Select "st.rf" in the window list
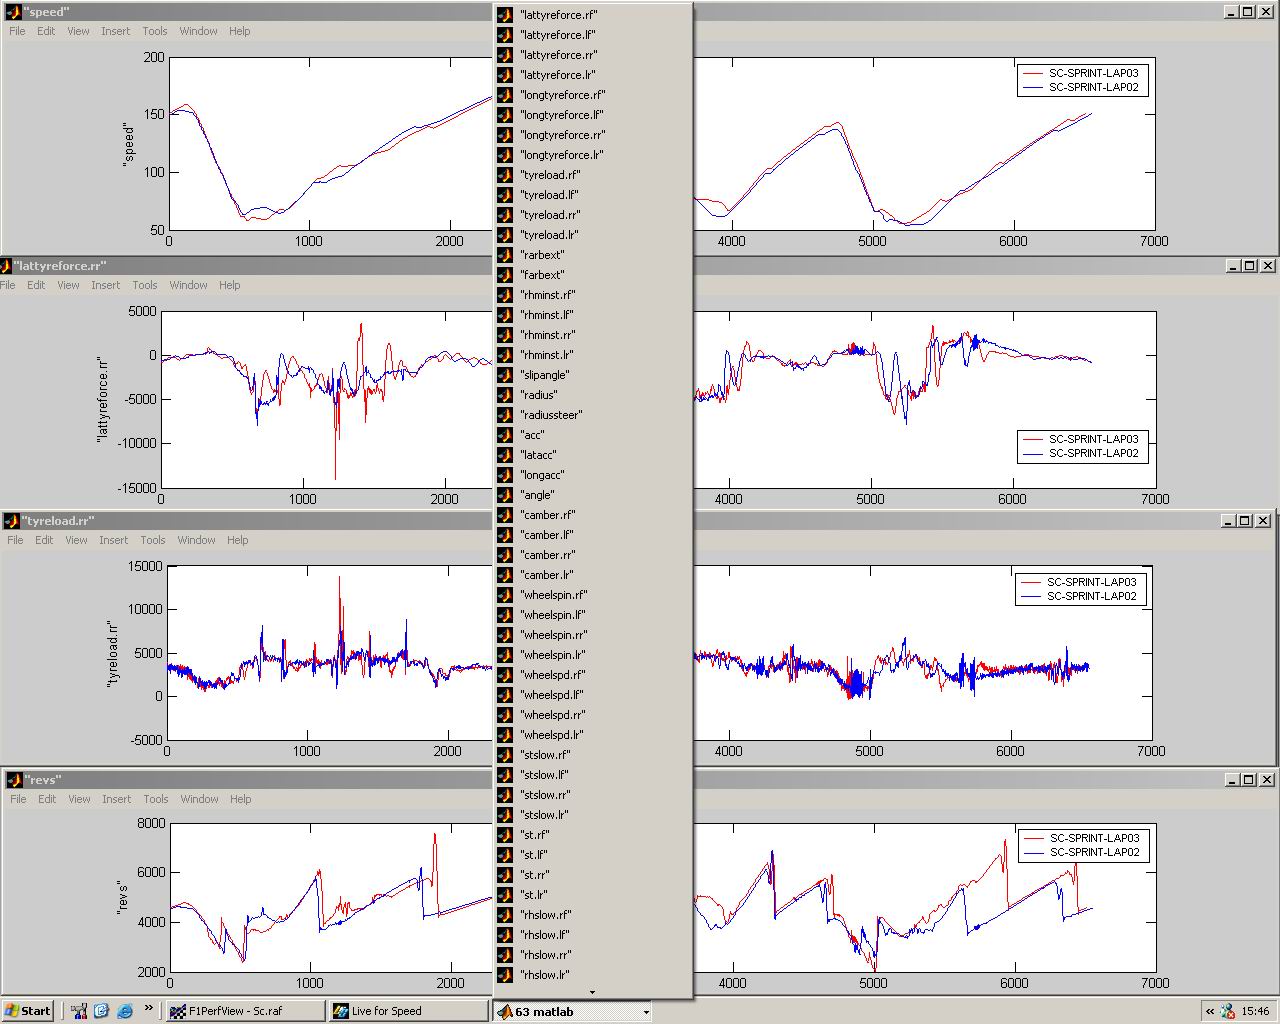This screenshot has width=1280, height=1024. tap(593, 835)
